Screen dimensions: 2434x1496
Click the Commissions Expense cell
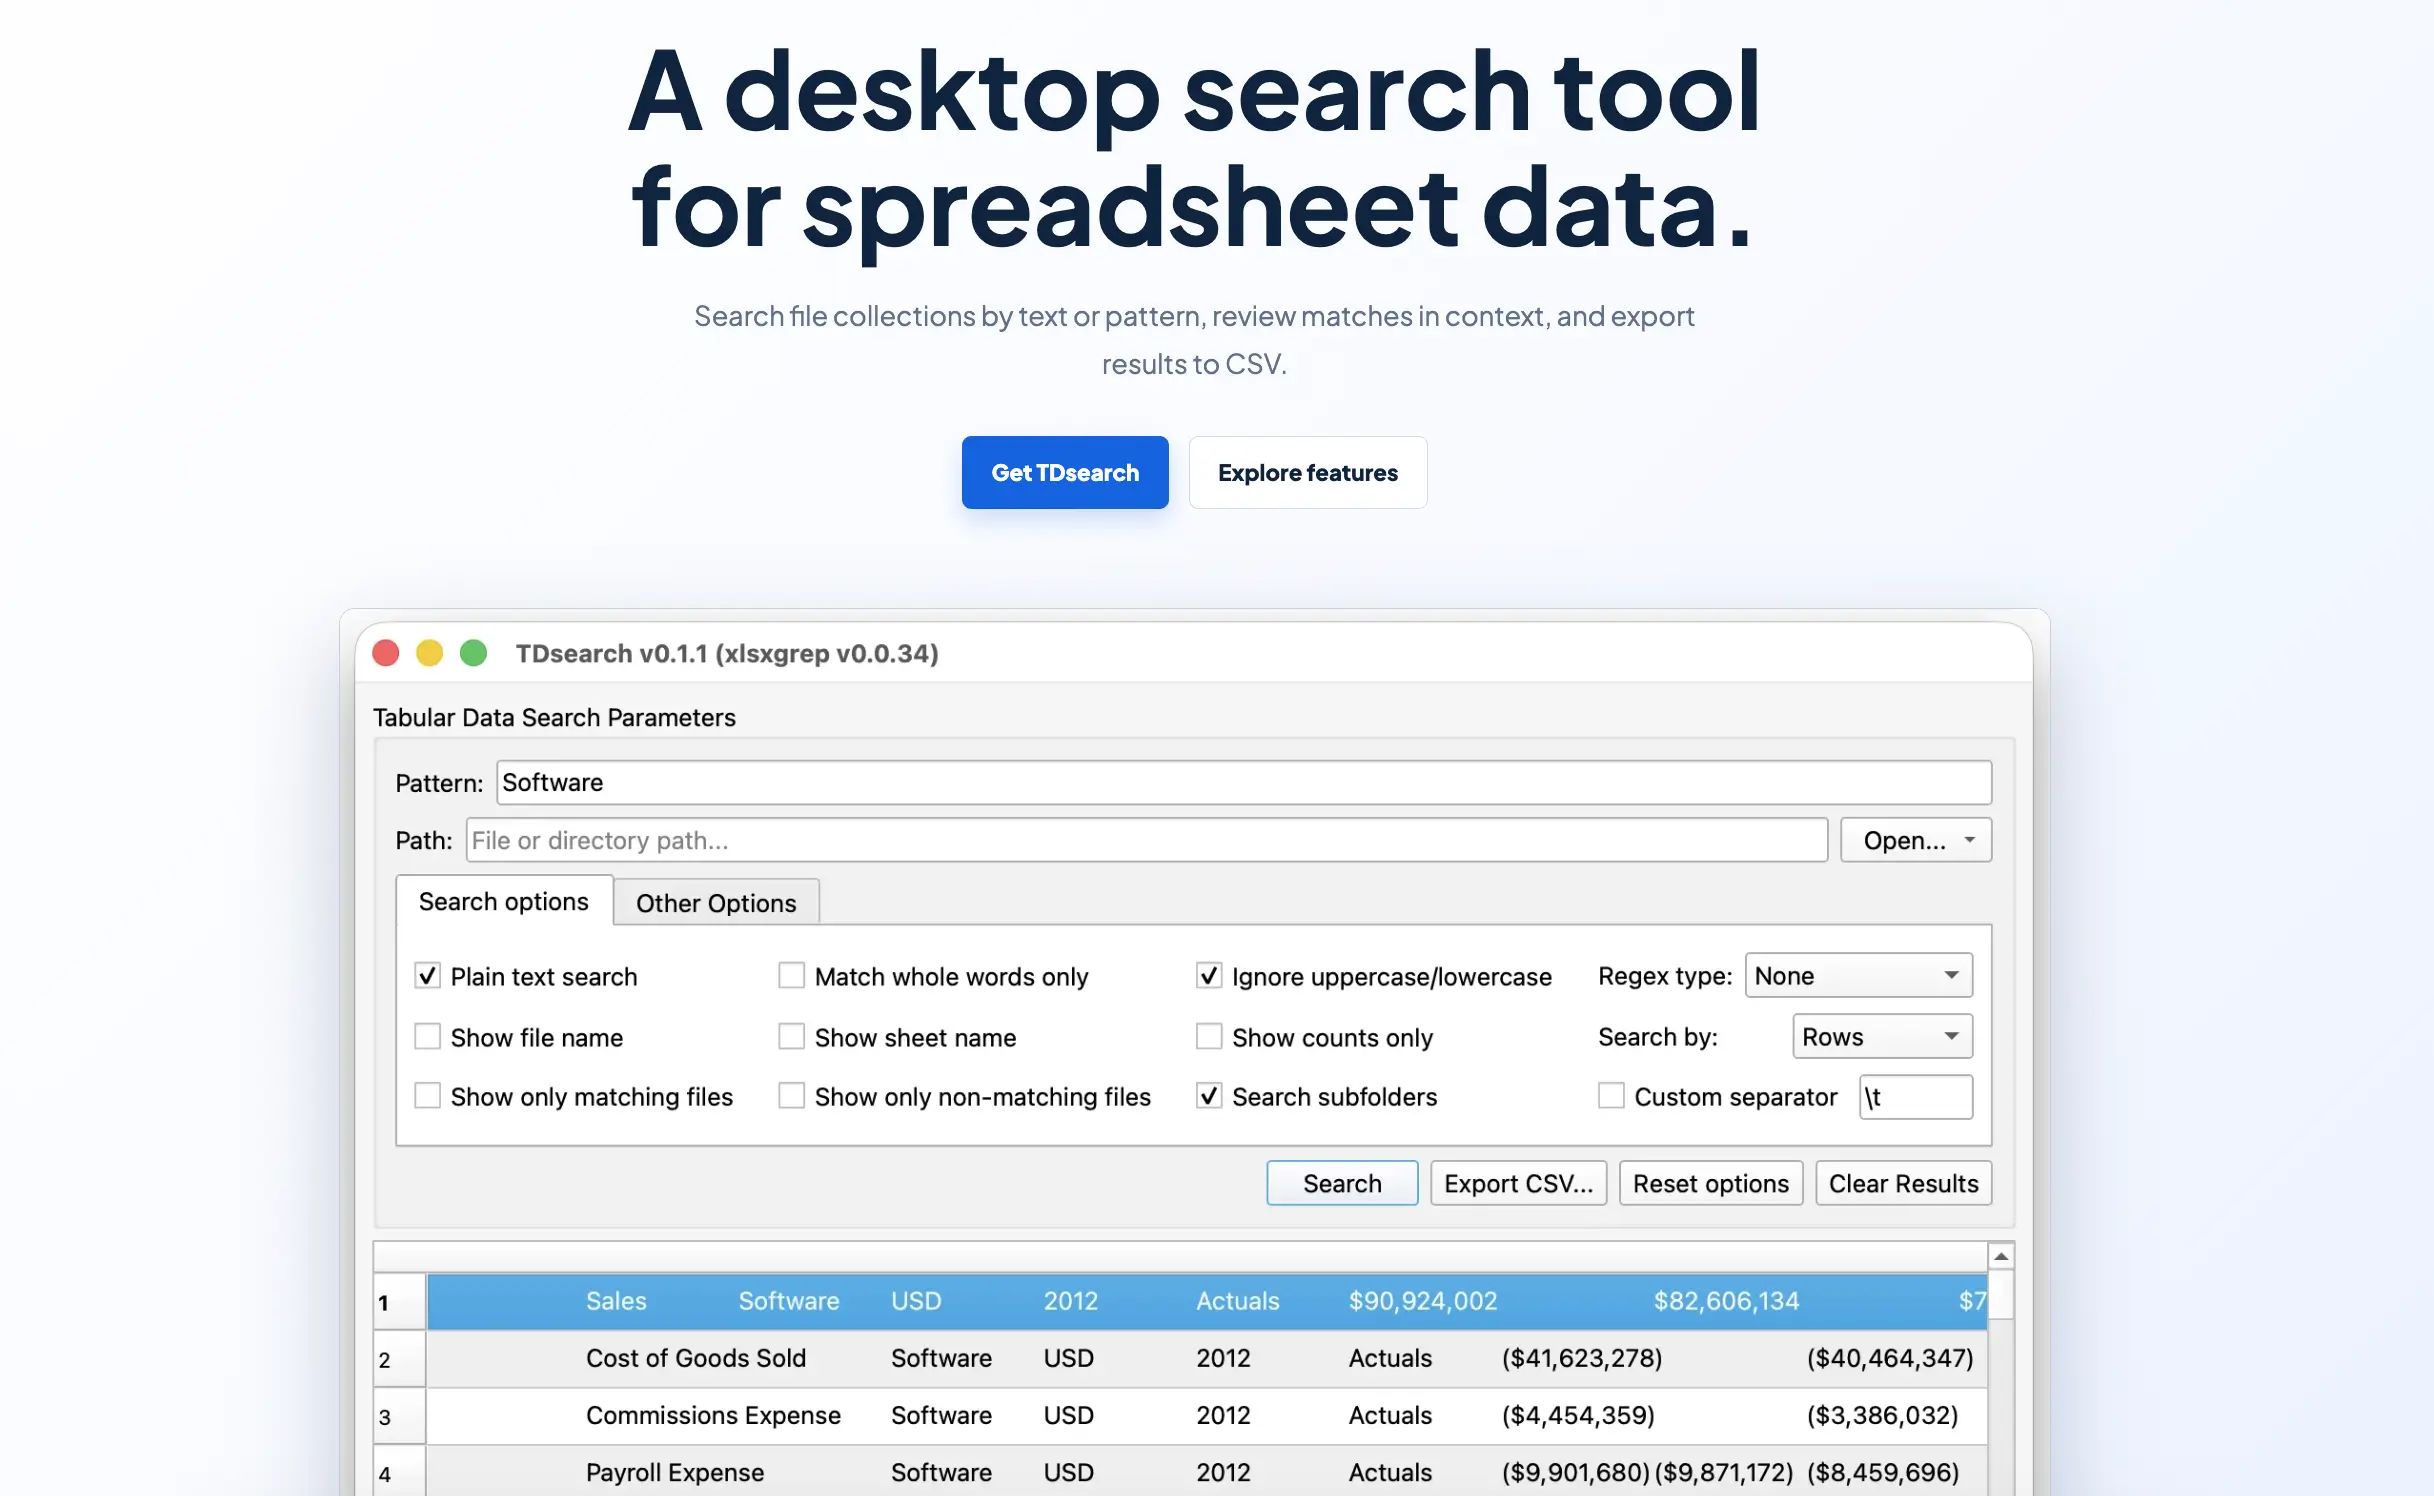[713, 1415]
